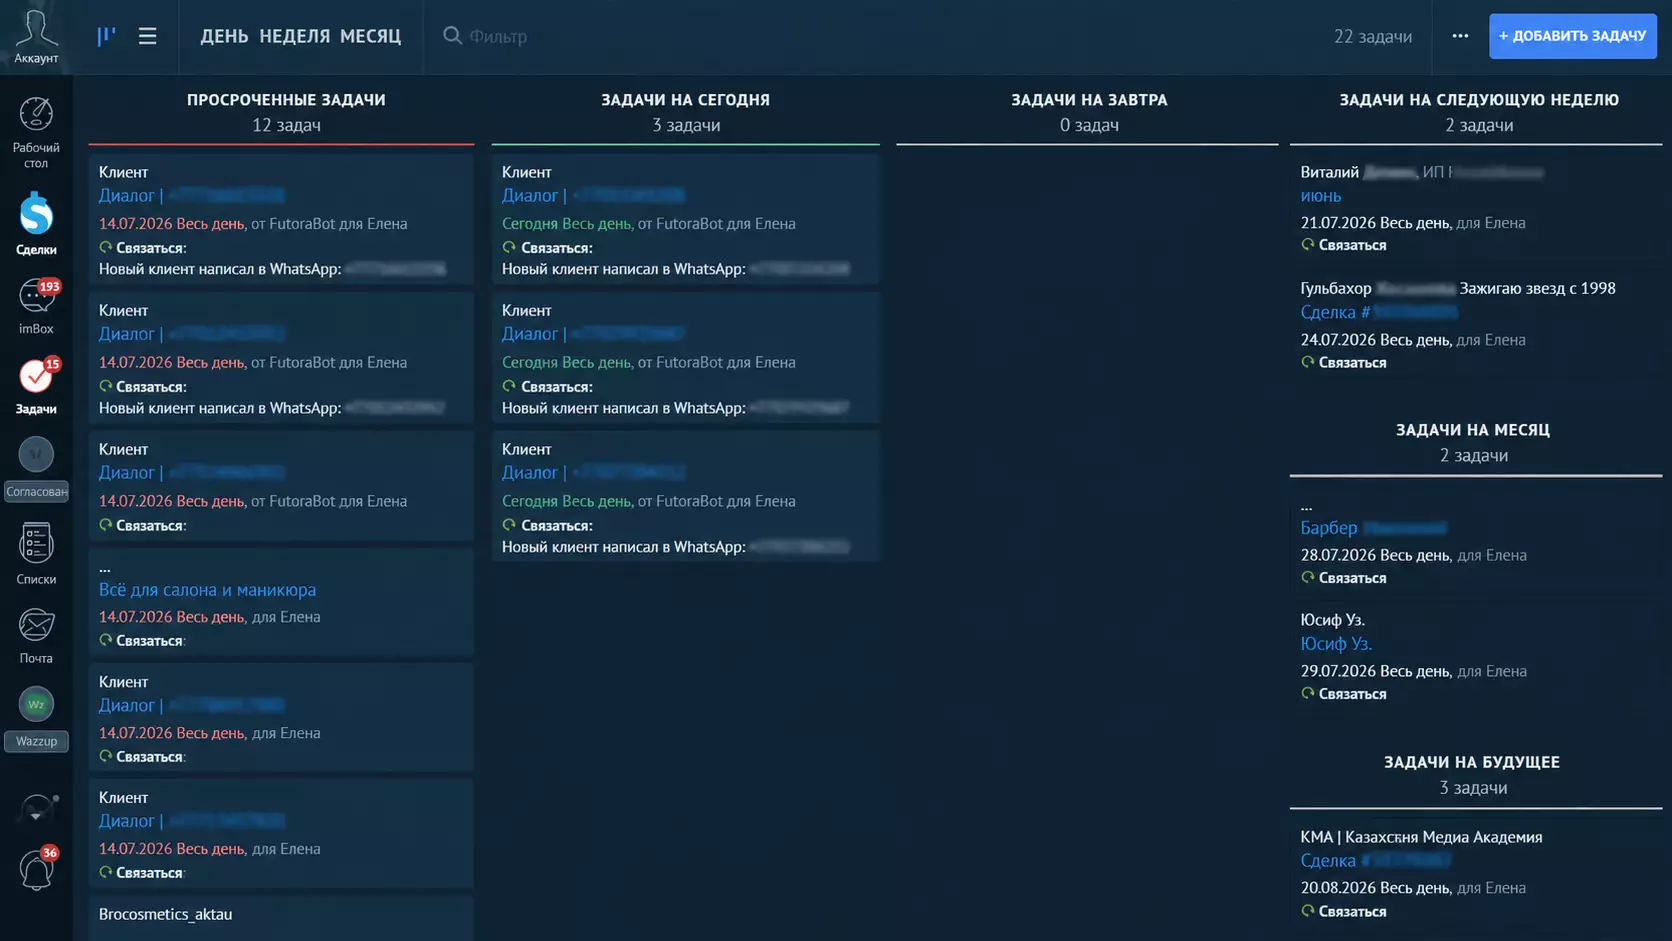This screenshot has height=941, width=1672.
Task: Click + ДОБАВИТЬ ЗАДАЧУ button
Action: [x=1572, y=36]
